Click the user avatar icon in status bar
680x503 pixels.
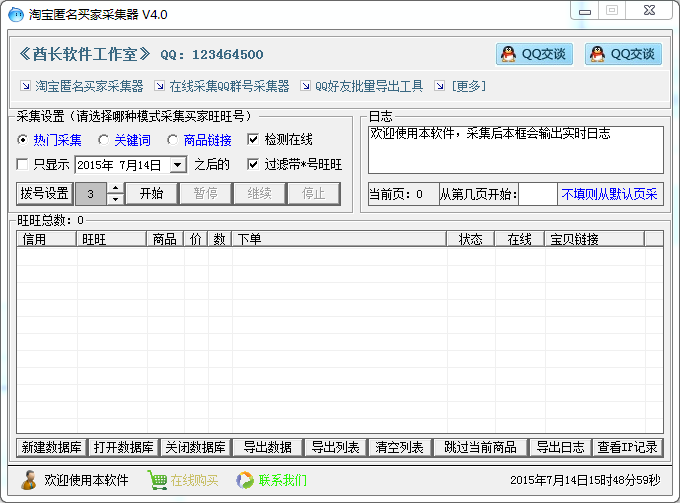(29, 480)
